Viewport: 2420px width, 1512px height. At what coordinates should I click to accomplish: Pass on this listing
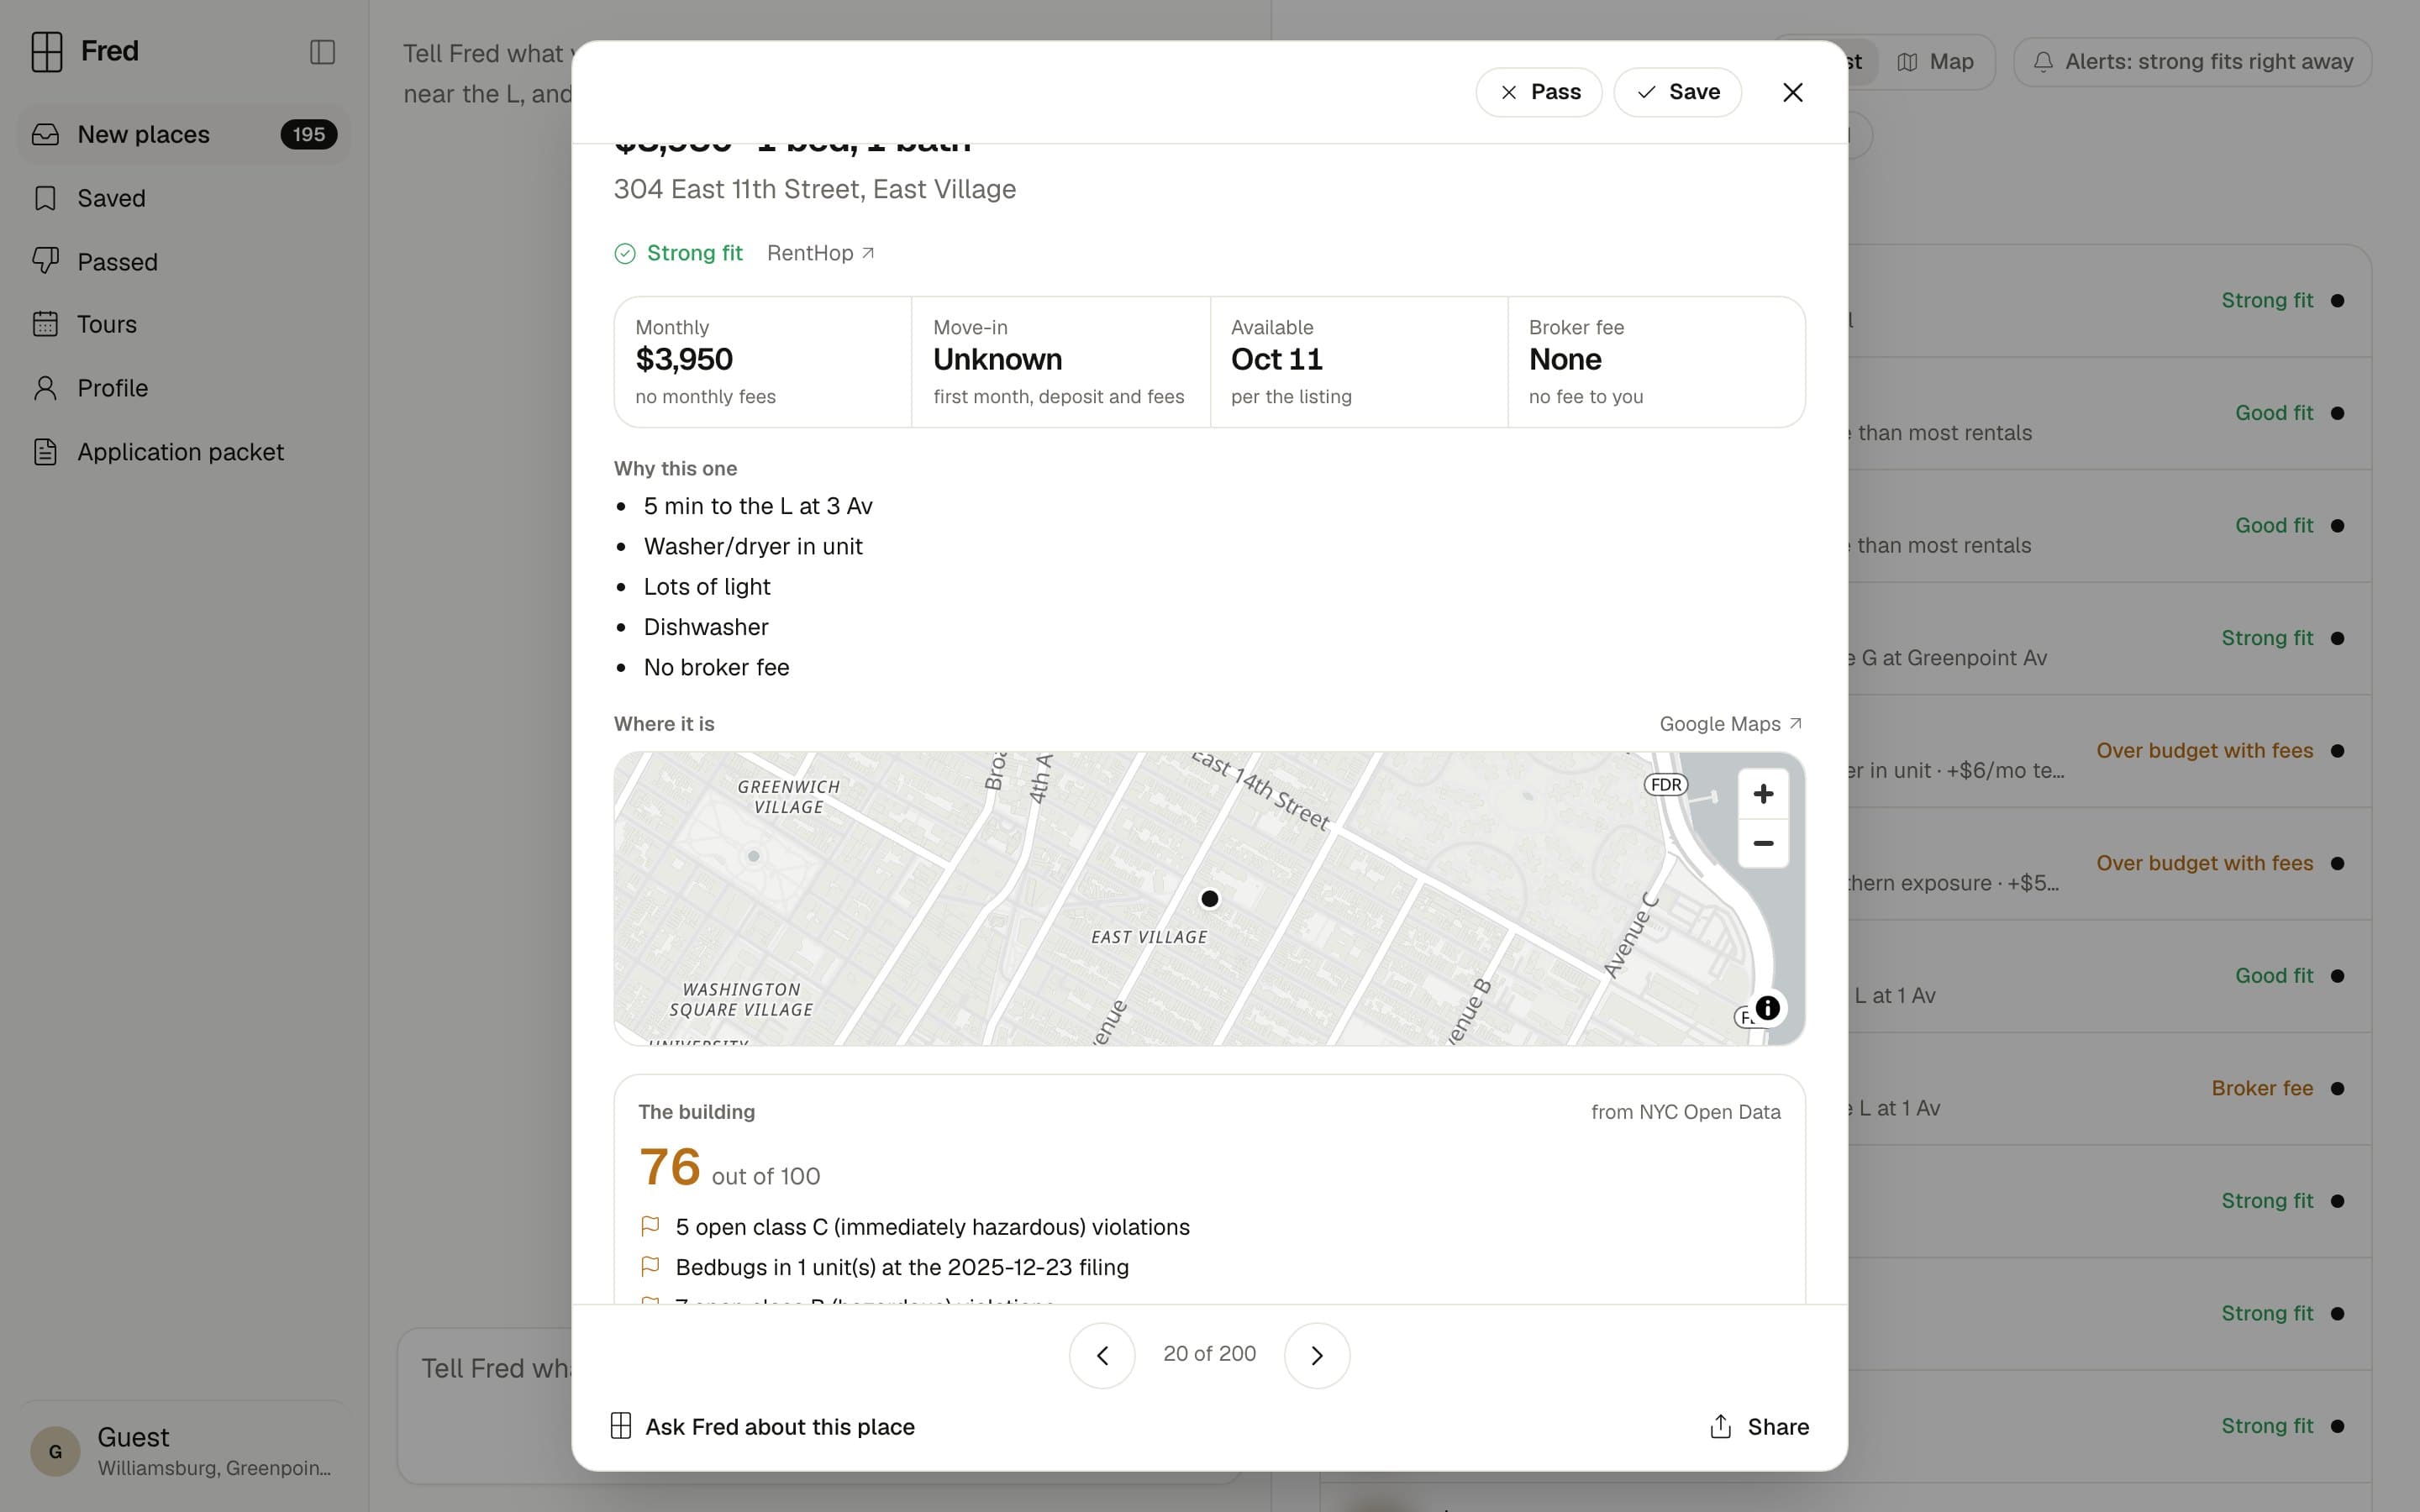click(x=1538, y=92)
